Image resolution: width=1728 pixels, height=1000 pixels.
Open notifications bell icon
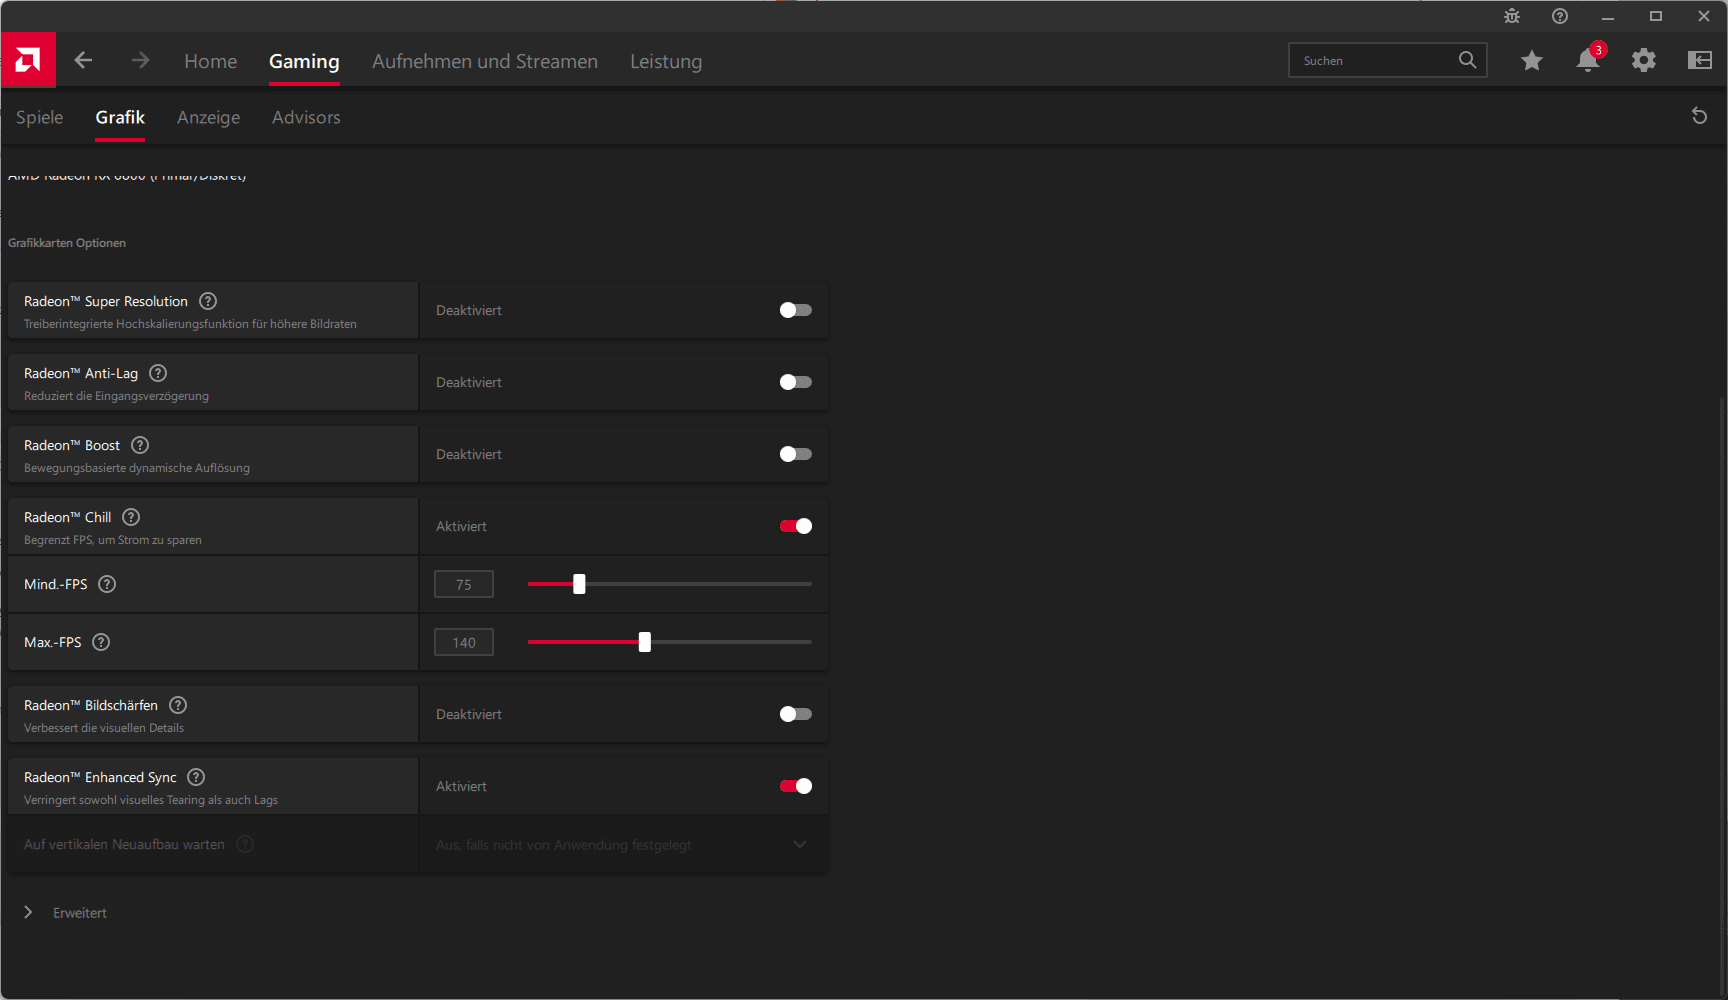tap(1587, 61)
